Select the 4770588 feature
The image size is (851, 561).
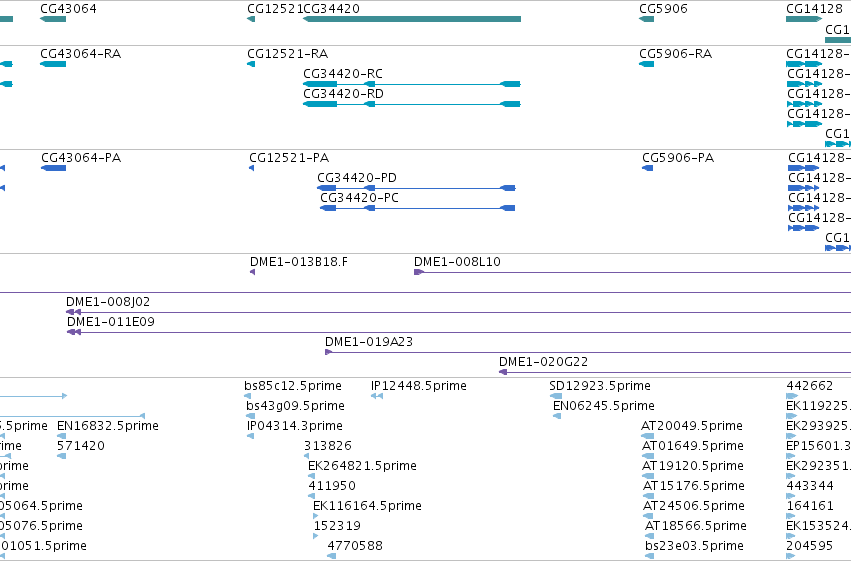click(x=332, y=556)
